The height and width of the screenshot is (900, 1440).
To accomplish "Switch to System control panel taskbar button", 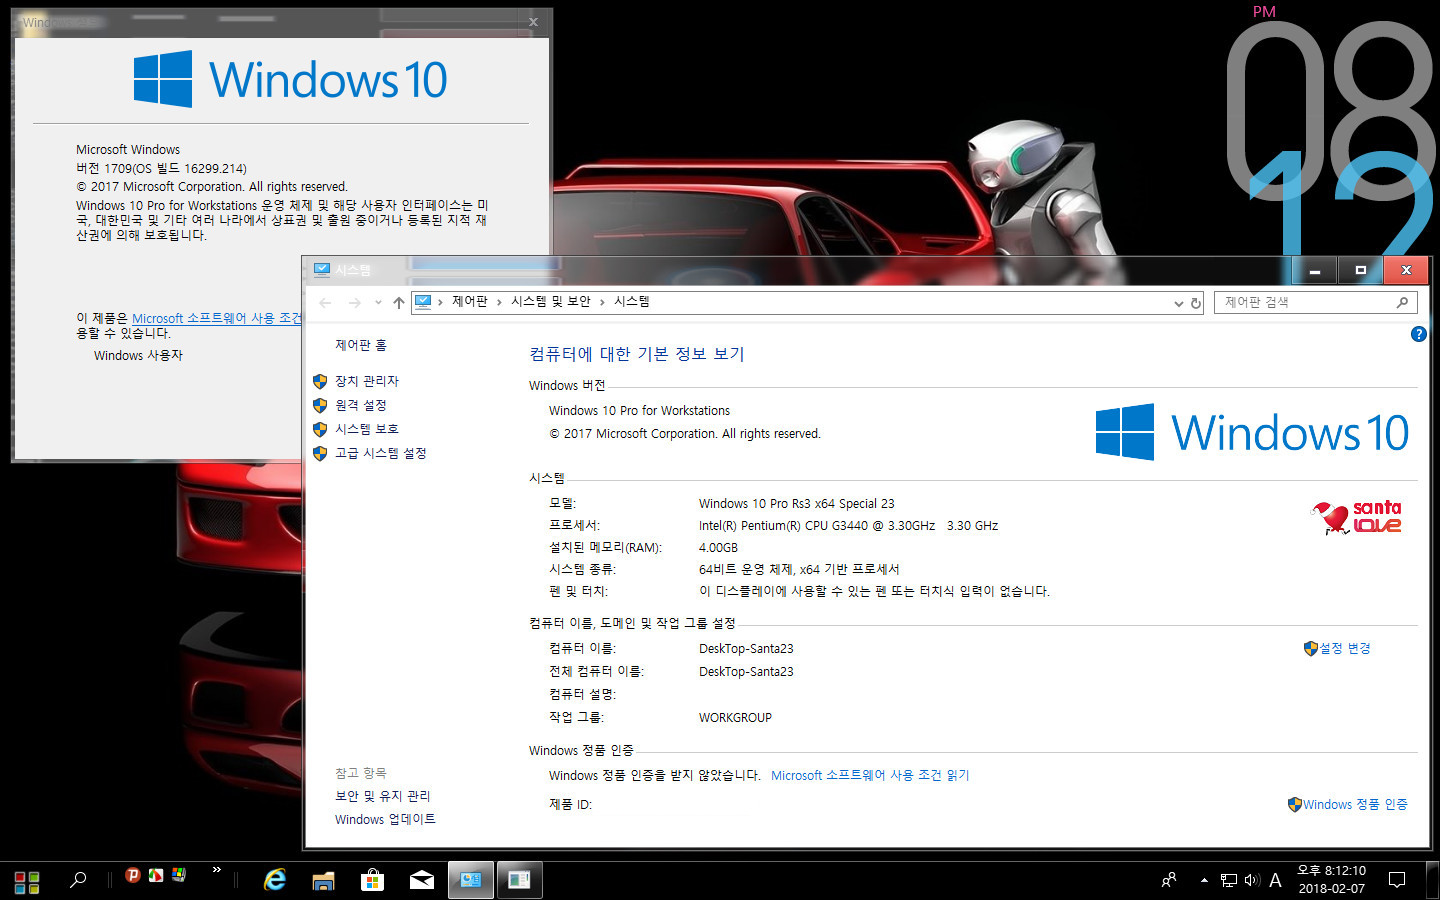I will coord(471,880).
